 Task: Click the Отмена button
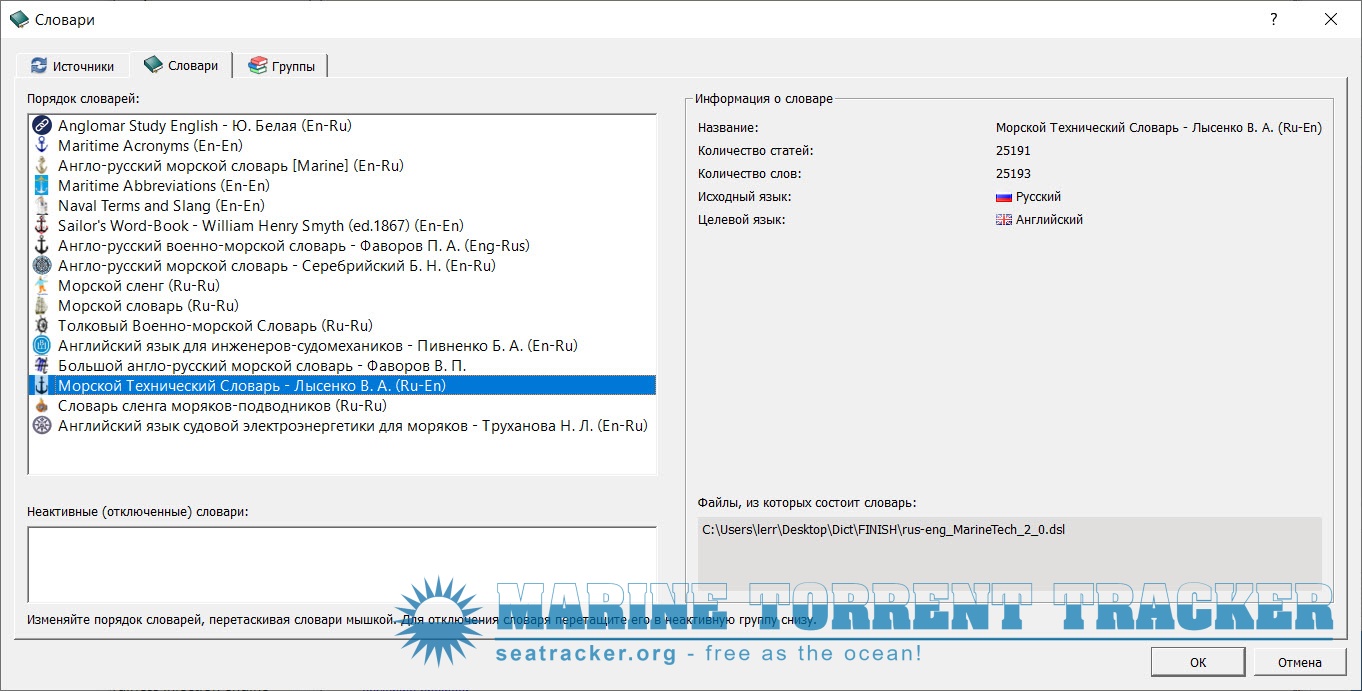pos(1300,662)
